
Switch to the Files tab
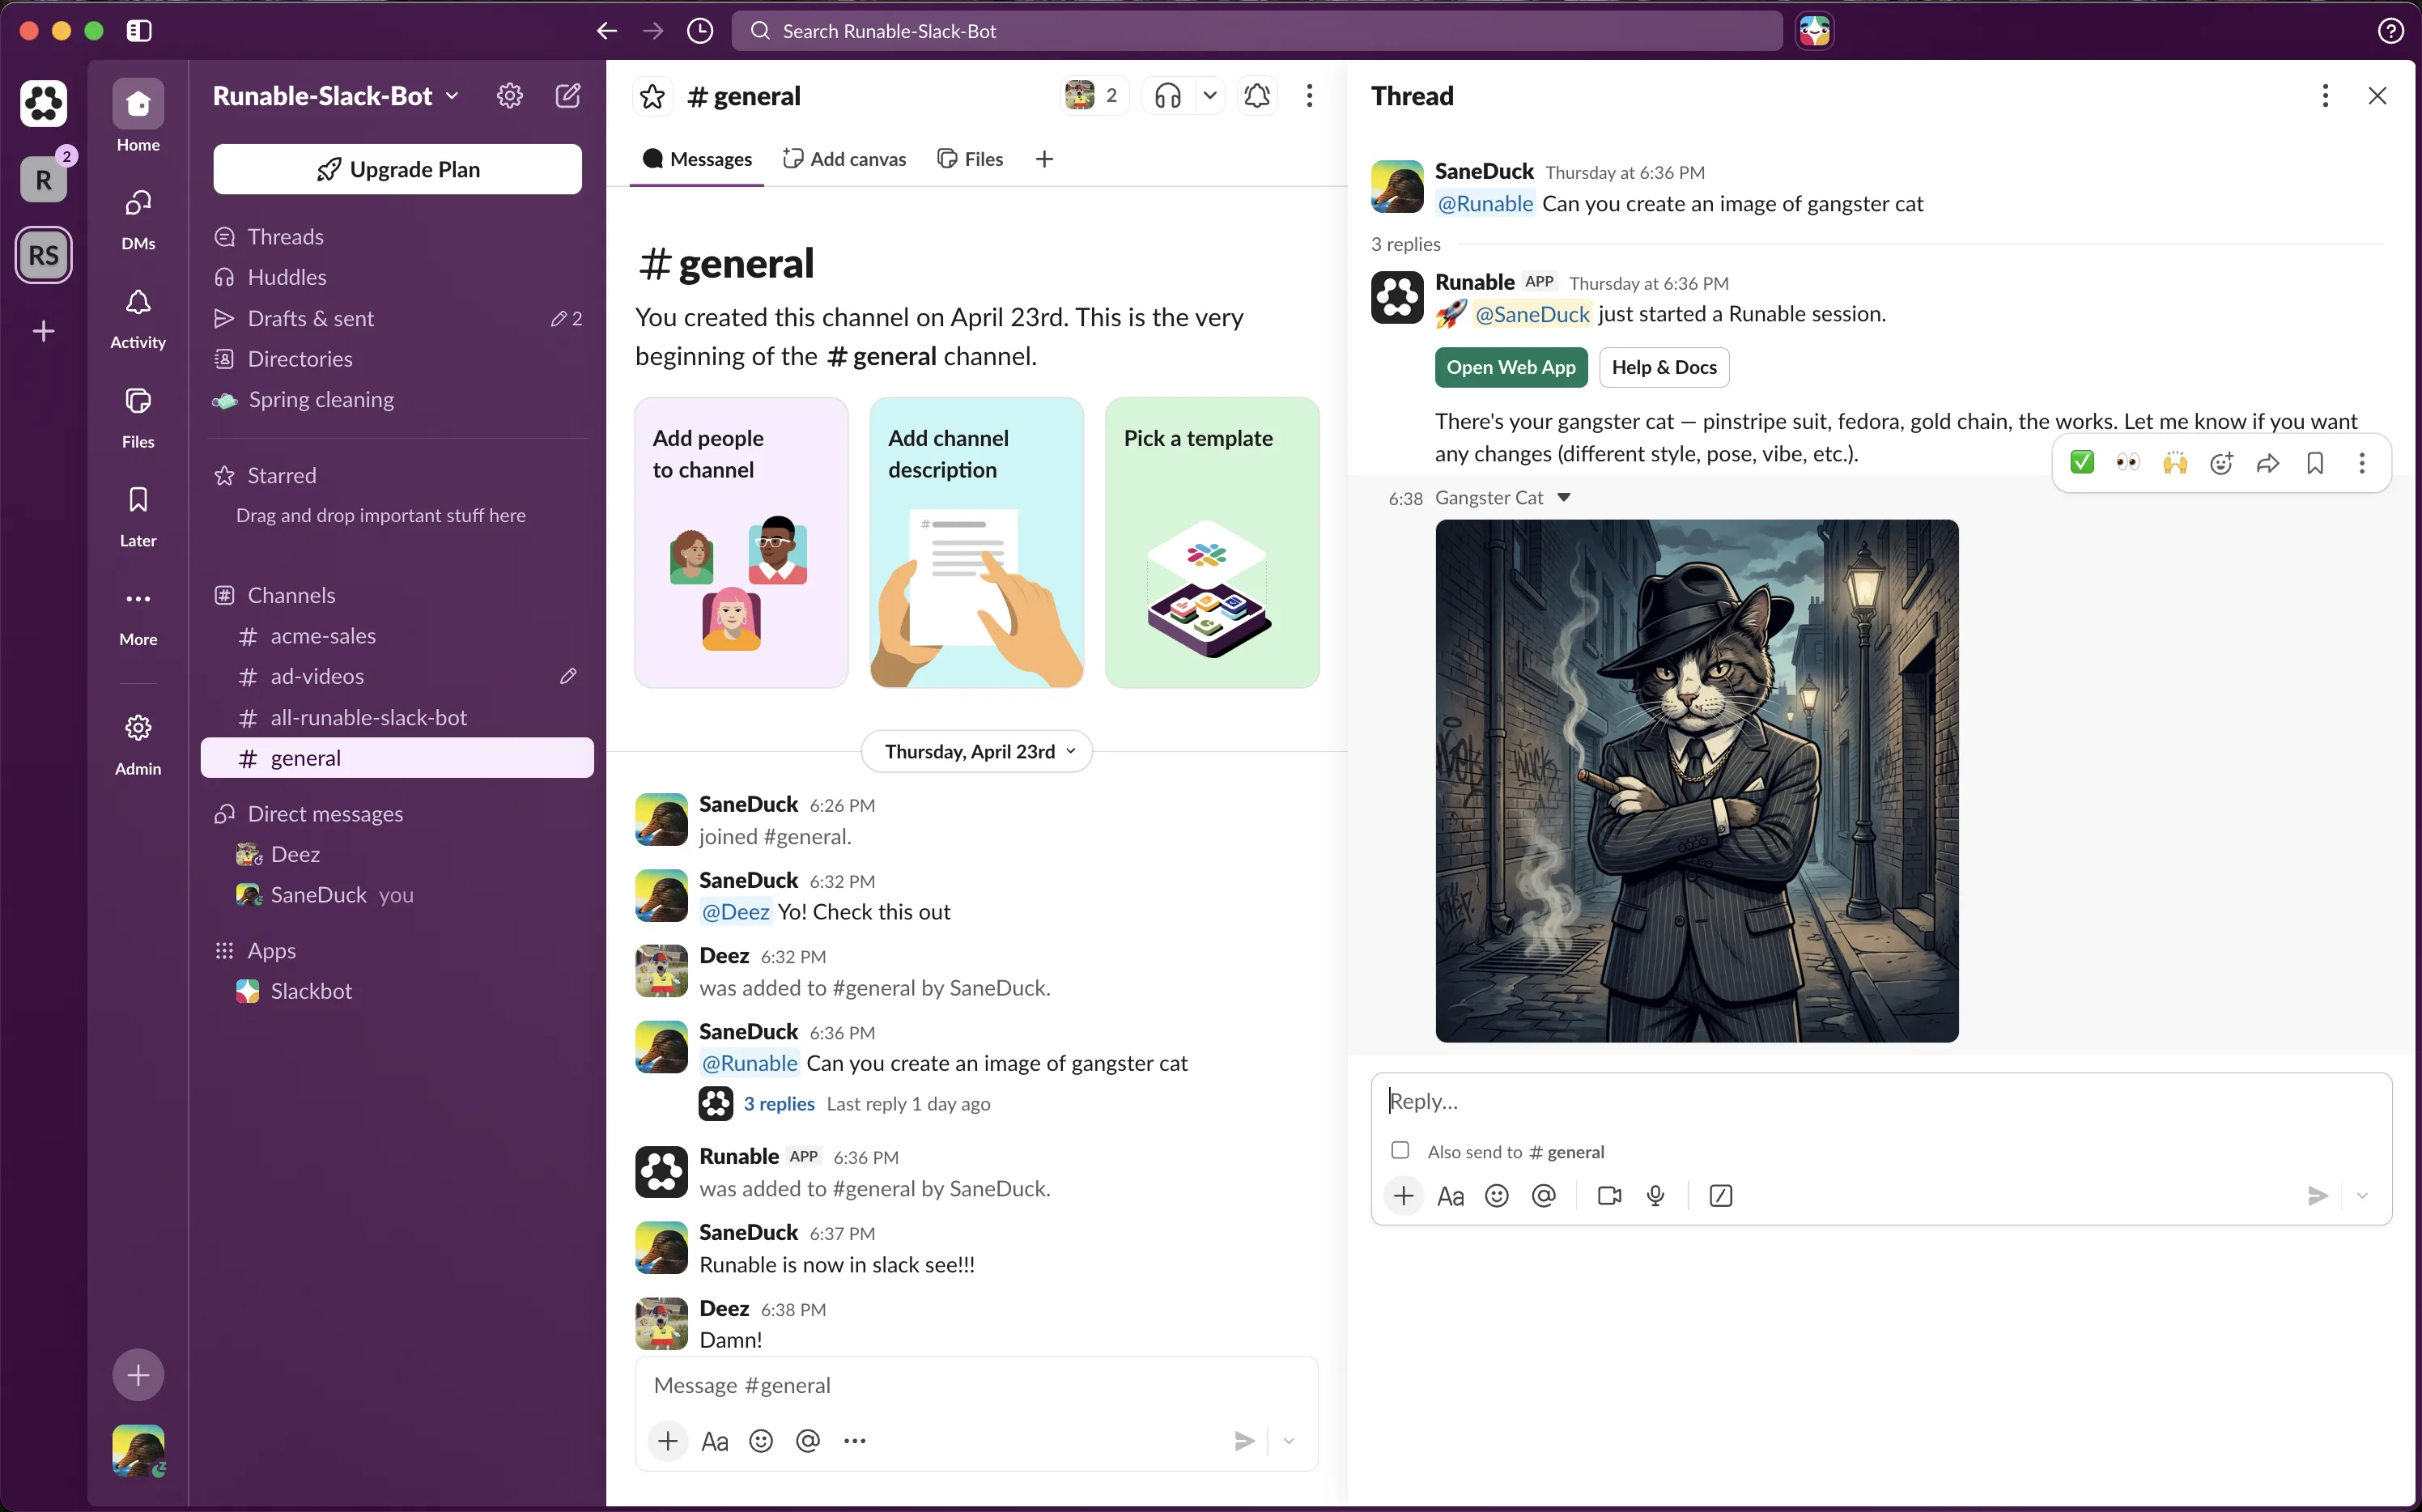[x=970, y=159]
